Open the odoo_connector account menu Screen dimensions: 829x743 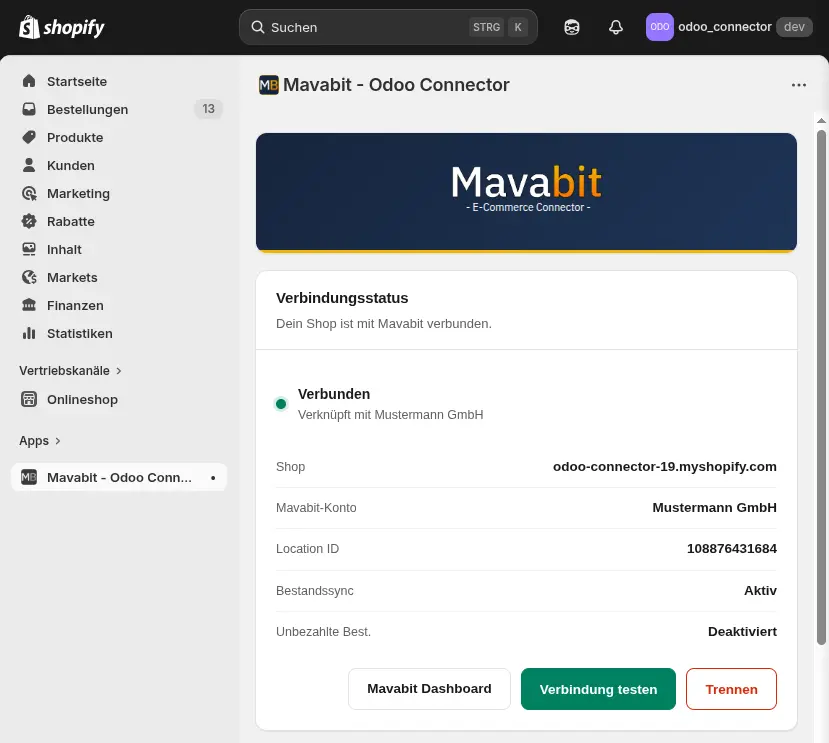tap(725, 27)
